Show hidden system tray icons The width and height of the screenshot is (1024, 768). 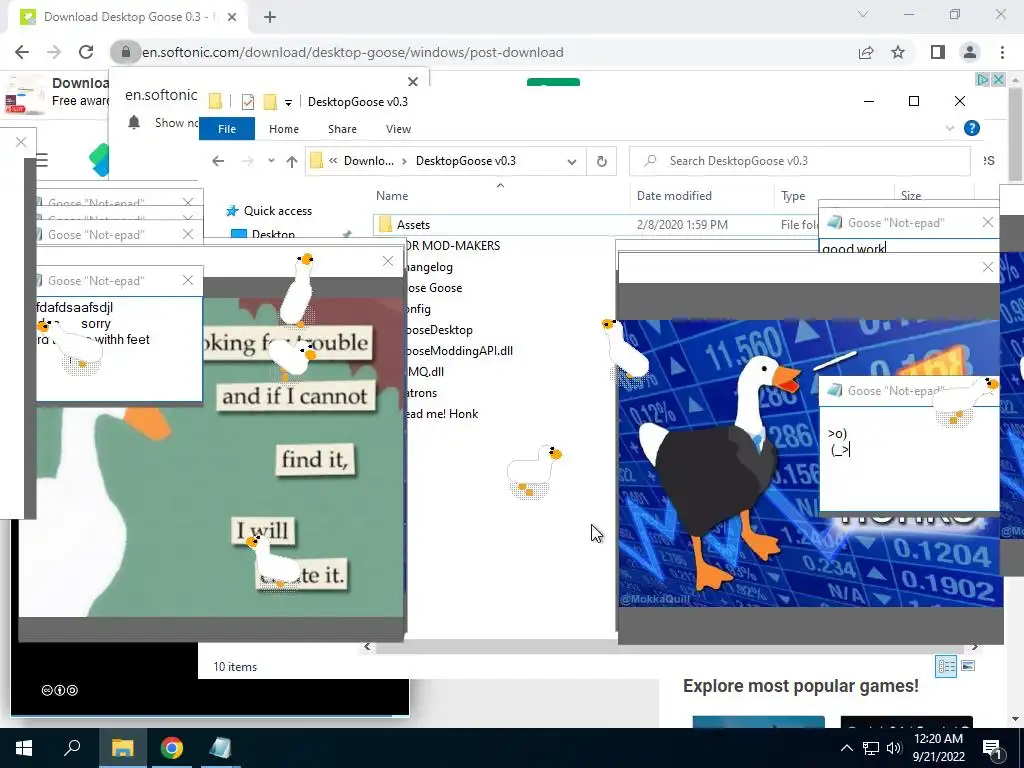pos(846,748)
